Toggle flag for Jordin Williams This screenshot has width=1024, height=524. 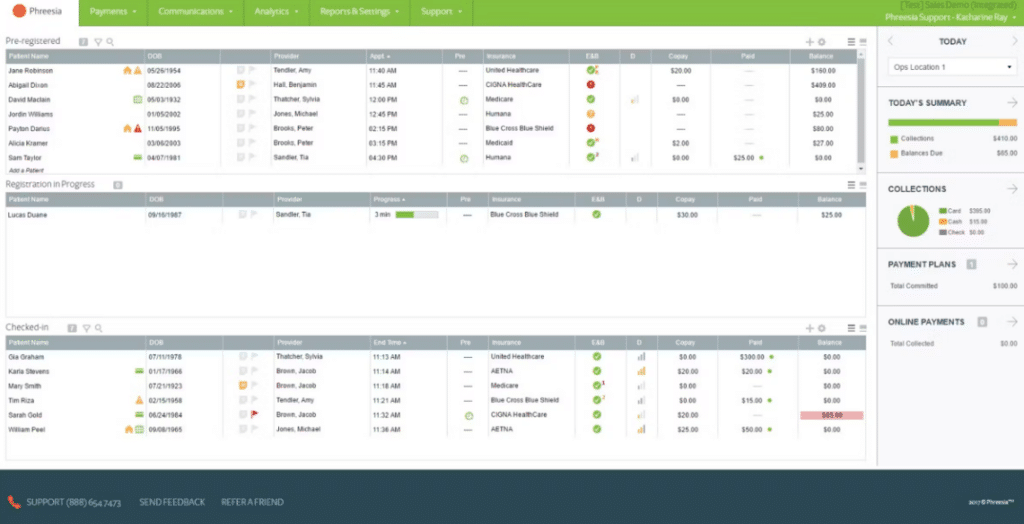point(251,114)
